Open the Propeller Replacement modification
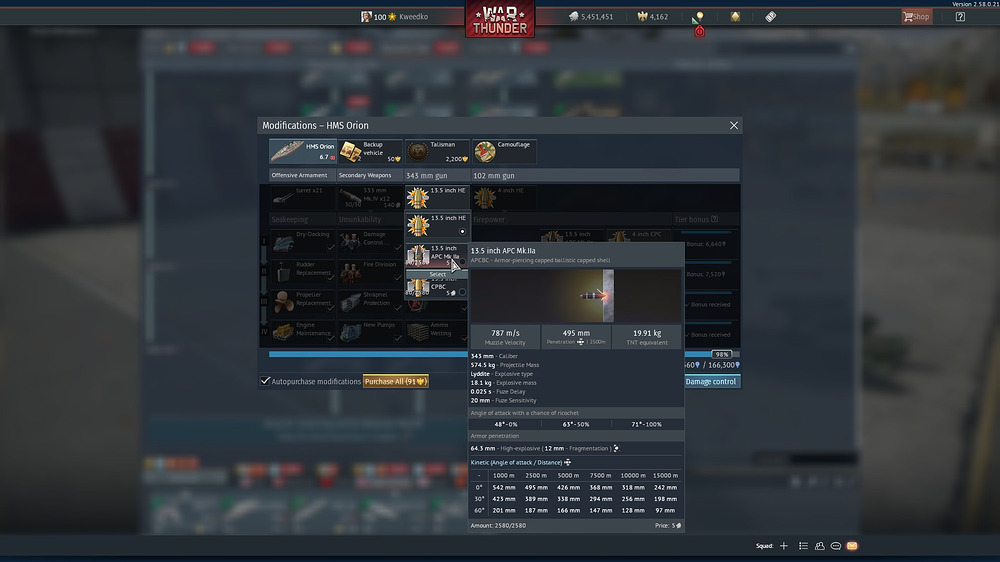This screenshot has width=1000, height=562. tap(303, 302)
